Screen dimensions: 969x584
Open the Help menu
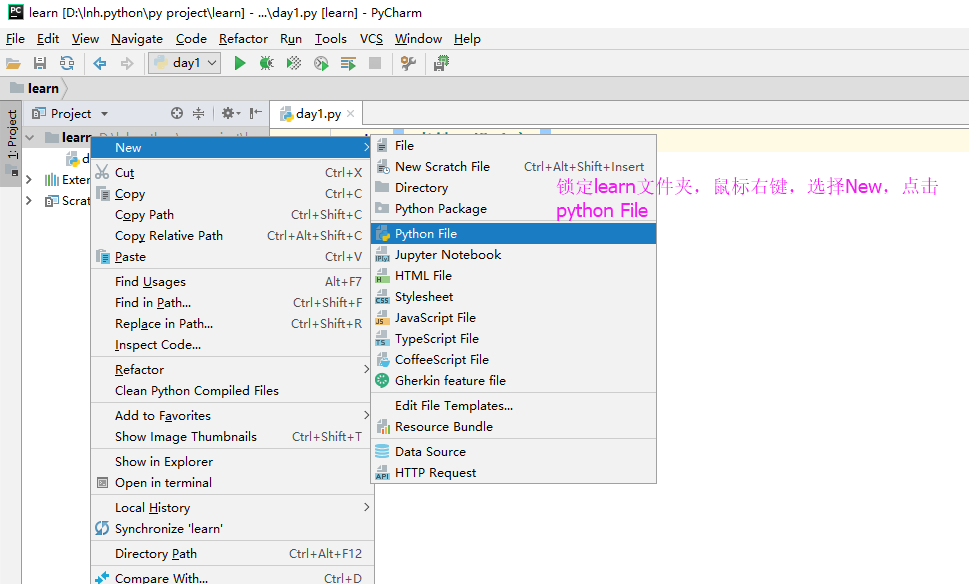[467, 39]
